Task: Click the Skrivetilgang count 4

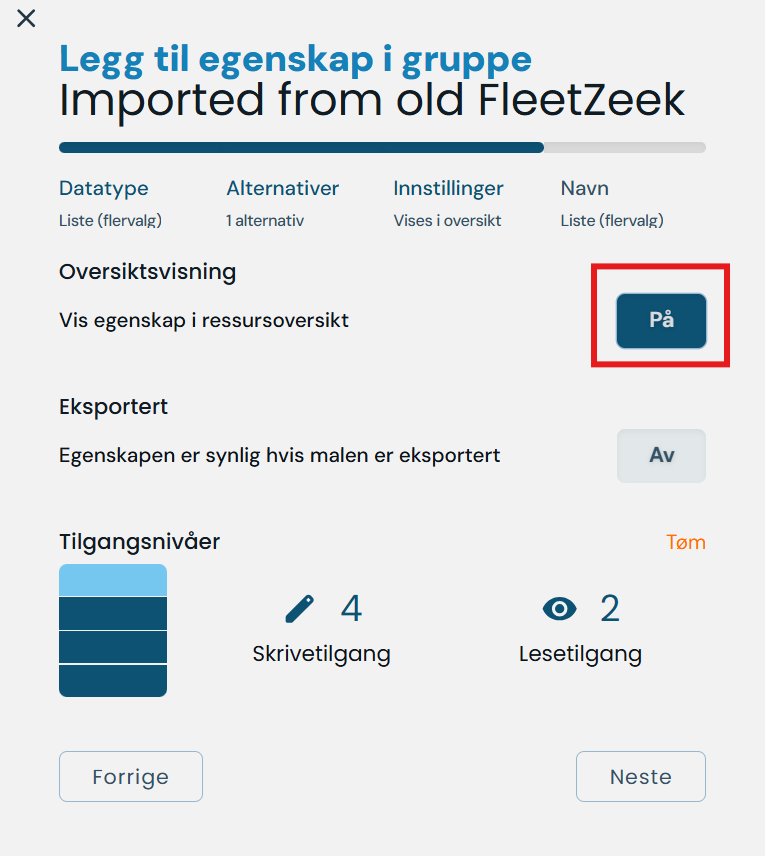Action: [351, 608]
